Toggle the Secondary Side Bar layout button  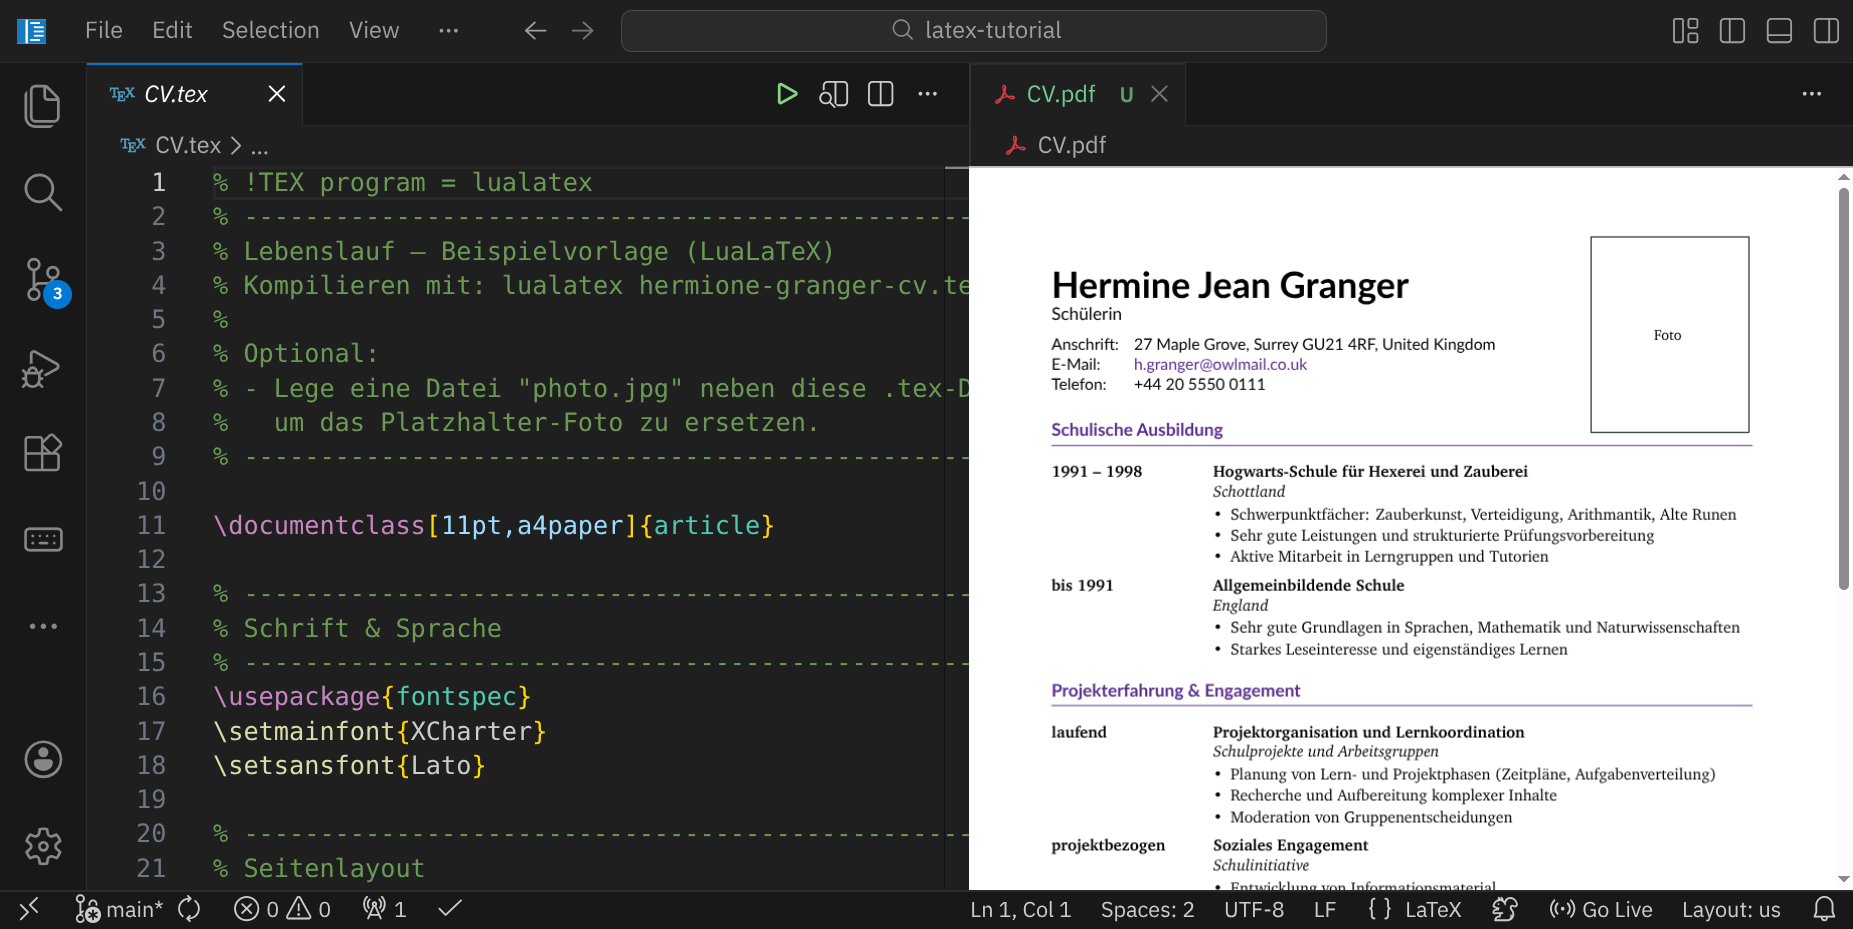pyautogui.click(x=1826, y=31)
